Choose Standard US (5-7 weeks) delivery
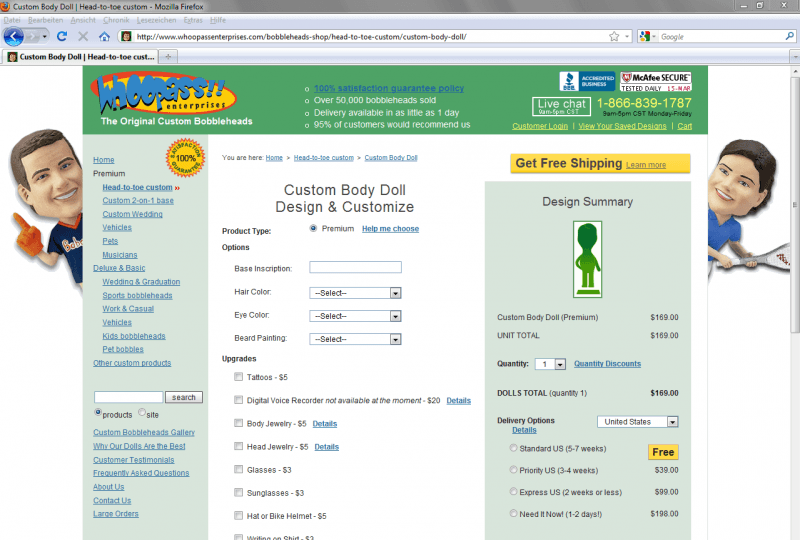Viewport: 800px width, 540px height. (513, 448)
